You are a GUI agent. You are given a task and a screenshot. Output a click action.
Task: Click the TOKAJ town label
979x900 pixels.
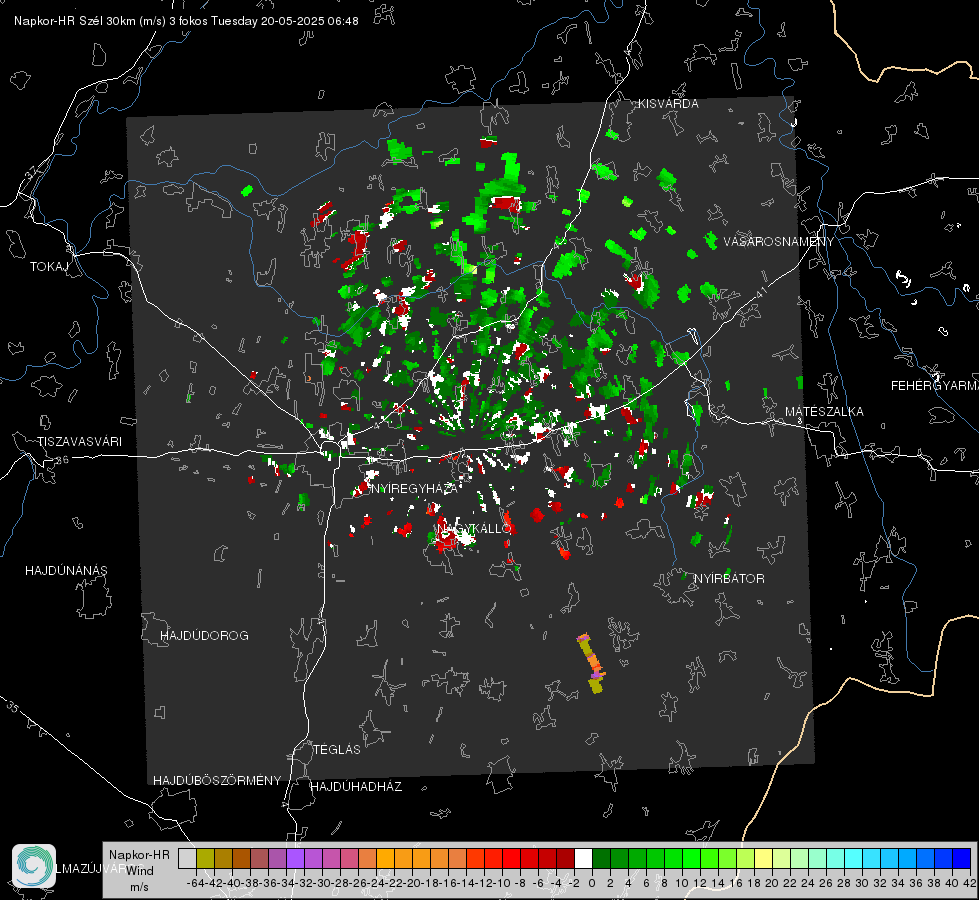pyautogui.click(x=49, y=267)
